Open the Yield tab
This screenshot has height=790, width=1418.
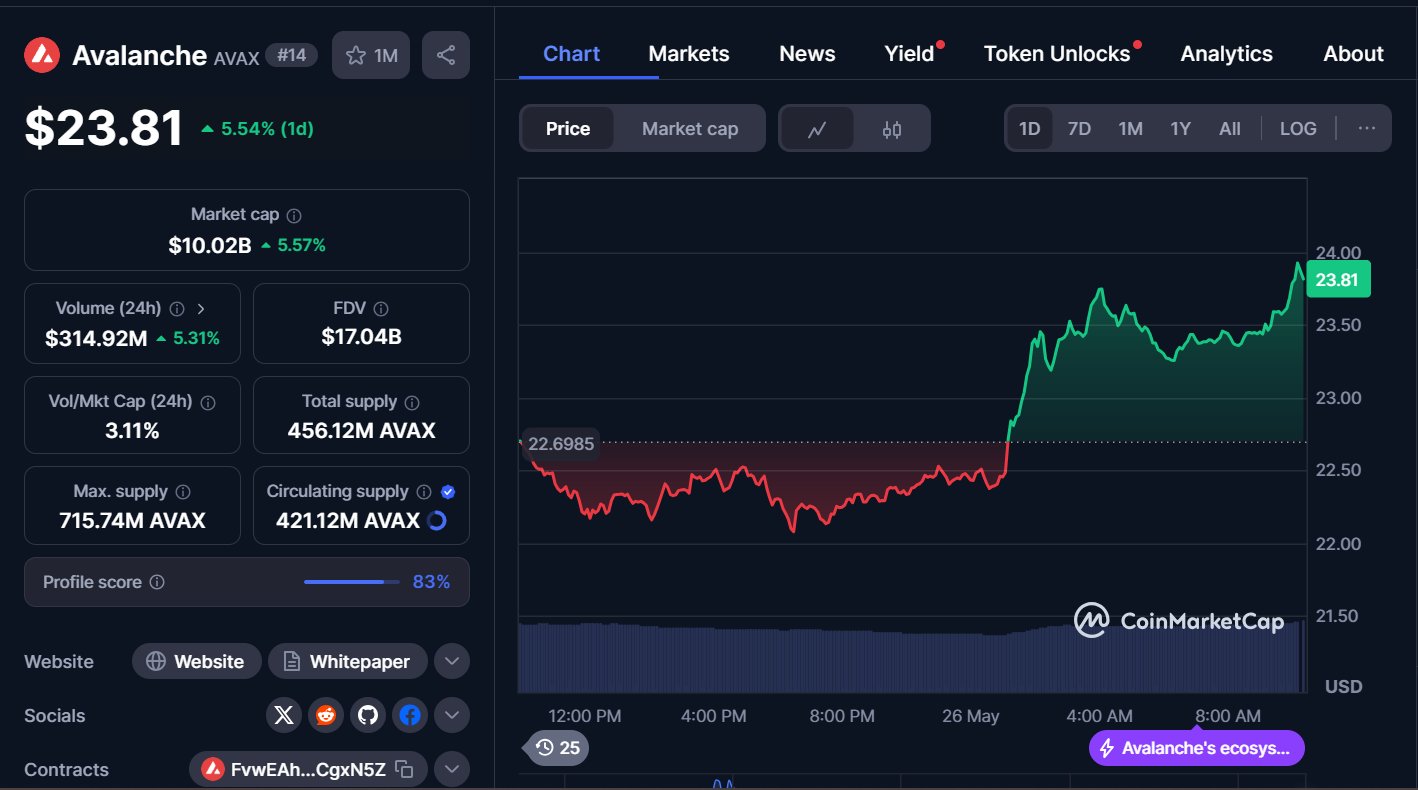click(909, 54)
